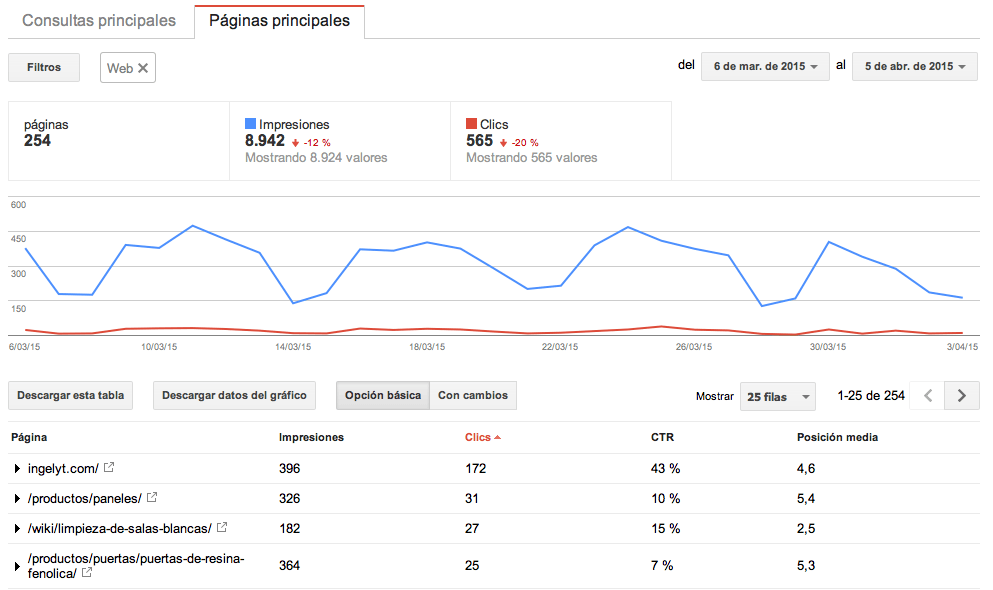Click Descargar esta tabla button
The image size is (993, 590).
tap(71, 396)
